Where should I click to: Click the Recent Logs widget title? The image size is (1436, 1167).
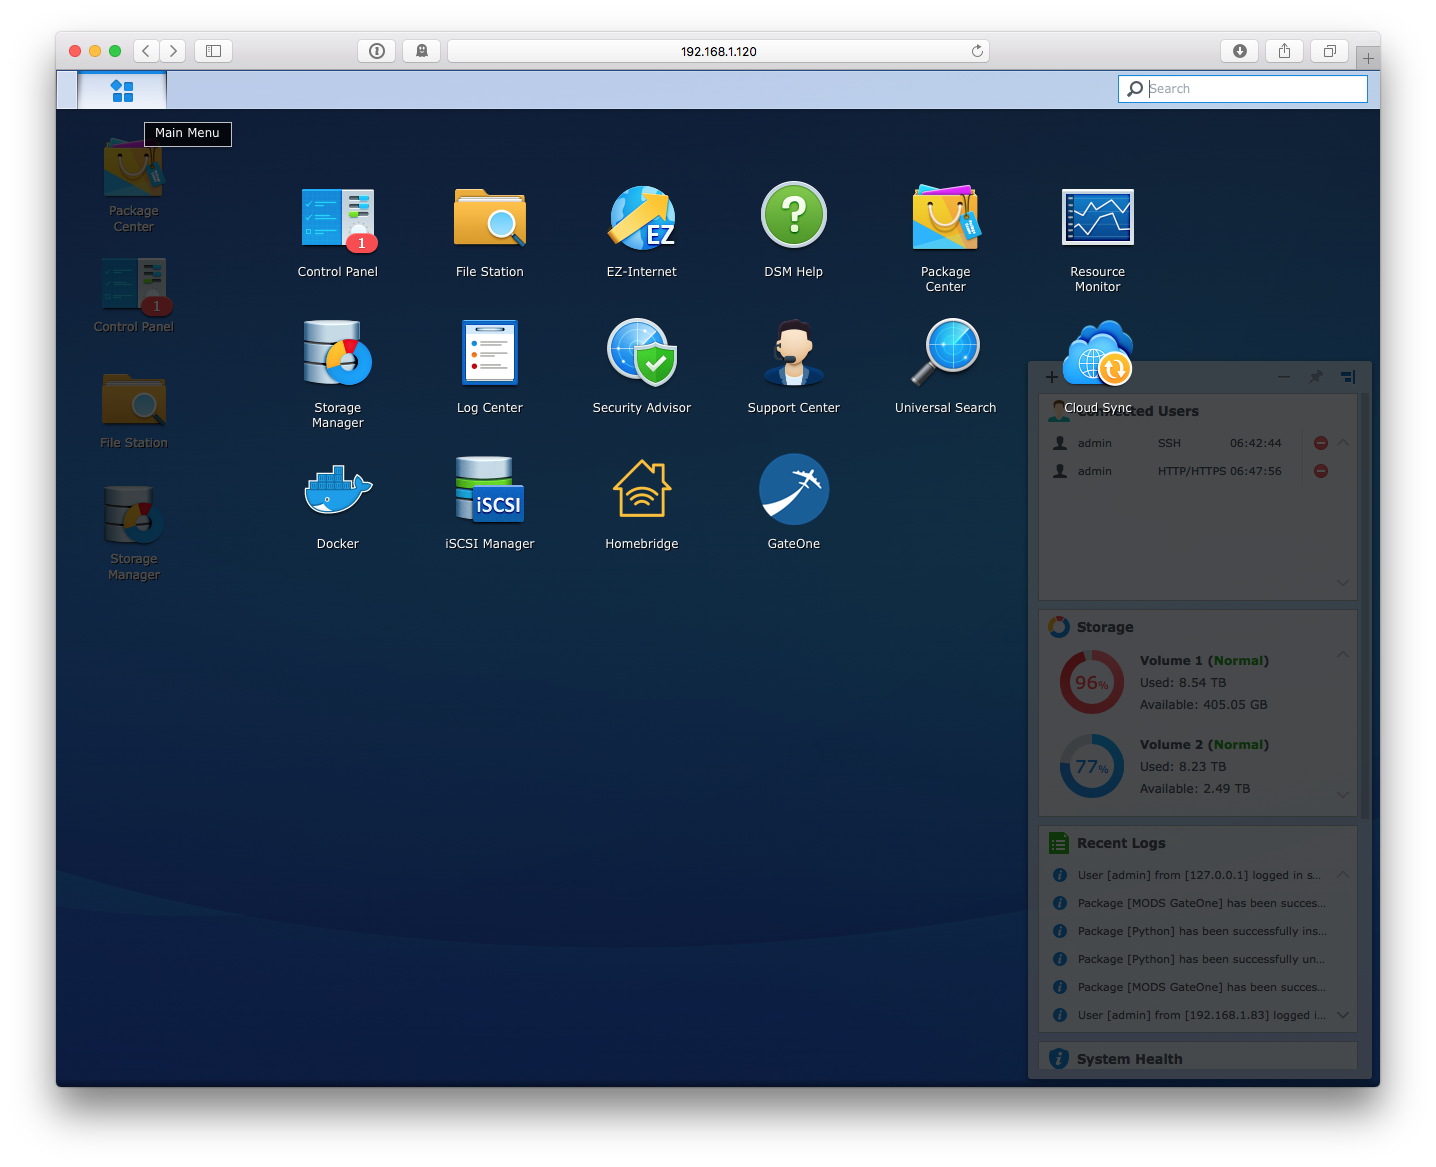[x=1121, y=843]
